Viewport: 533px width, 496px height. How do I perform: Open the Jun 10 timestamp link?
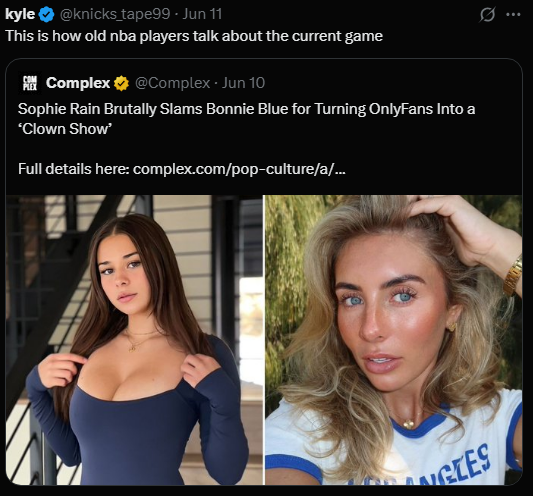pos(243,83)
